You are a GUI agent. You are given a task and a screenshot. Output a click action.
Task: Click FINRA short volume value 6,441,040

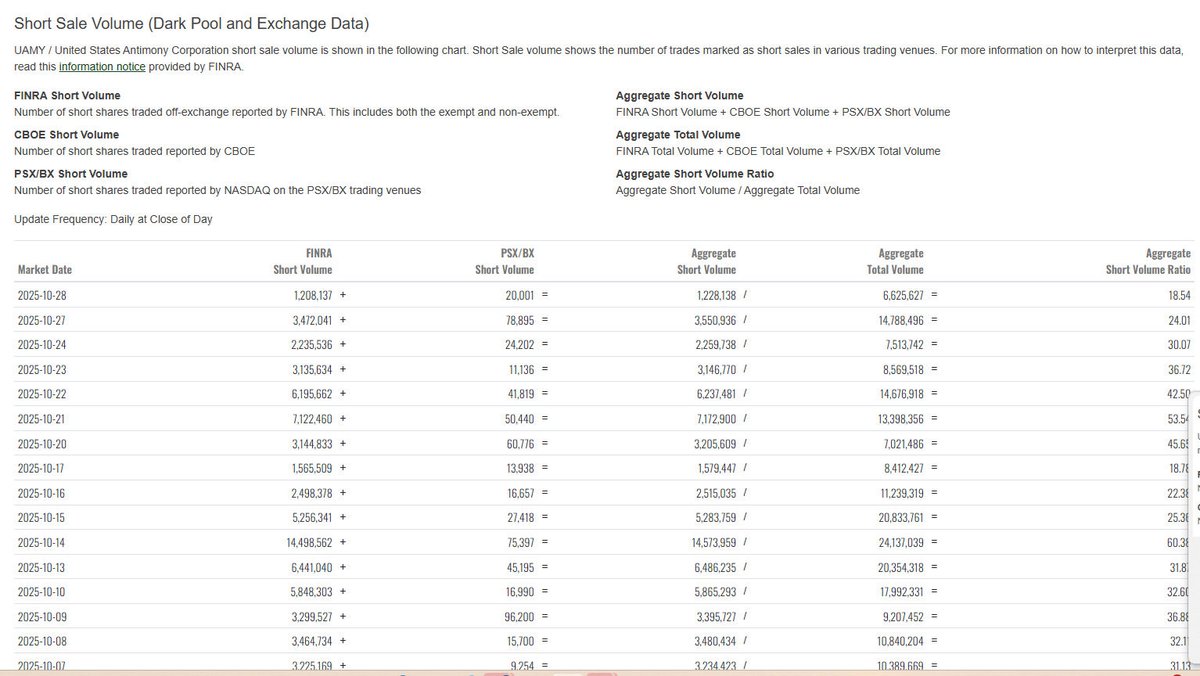click(313, 568)
